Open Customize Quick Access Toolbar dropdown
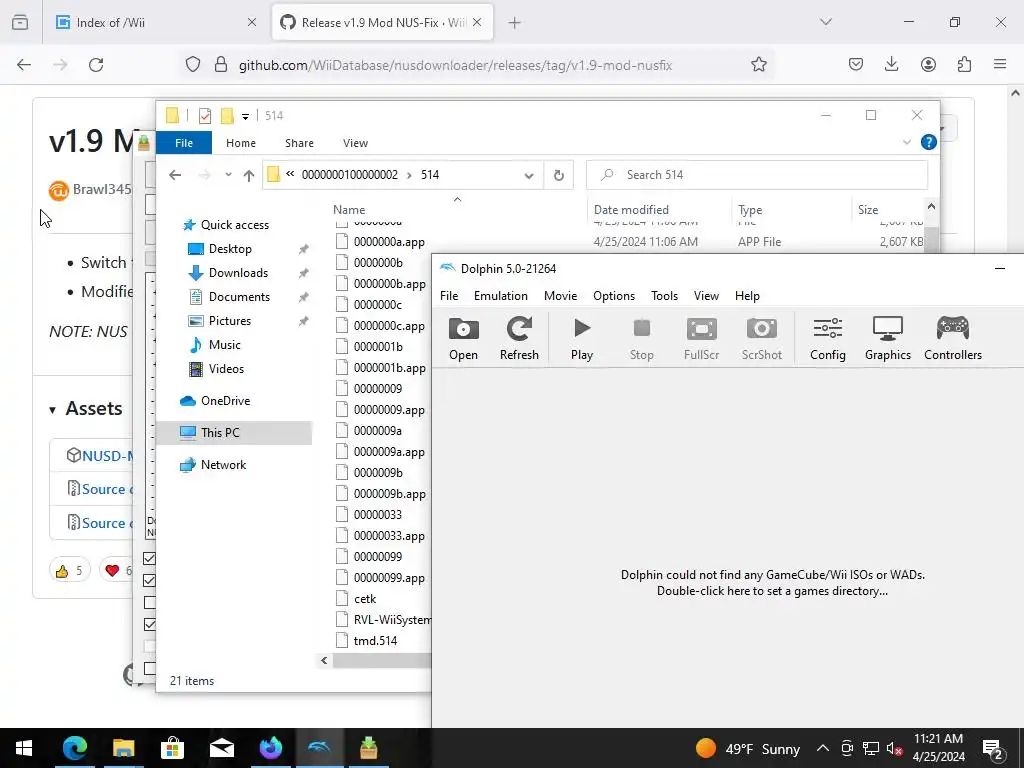This screenshot has height=768, width=1024. (x=246, y=116)
